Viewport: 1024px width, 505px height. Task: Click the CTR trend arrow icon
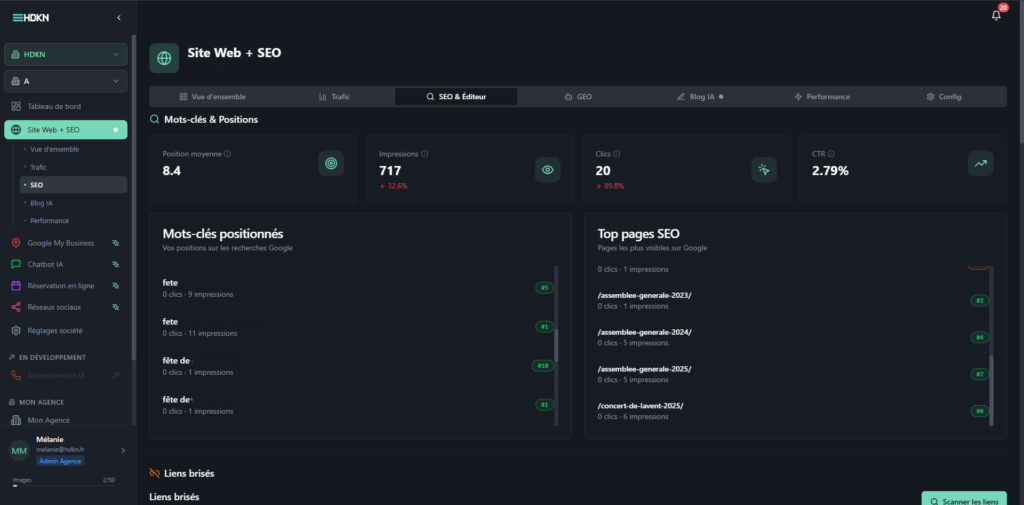980,163
